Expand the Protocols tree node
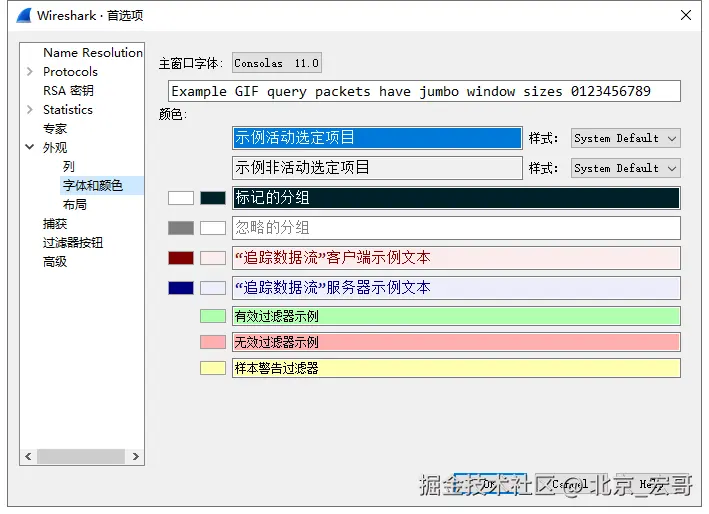The image size is (709, 514). pos(30,71)
